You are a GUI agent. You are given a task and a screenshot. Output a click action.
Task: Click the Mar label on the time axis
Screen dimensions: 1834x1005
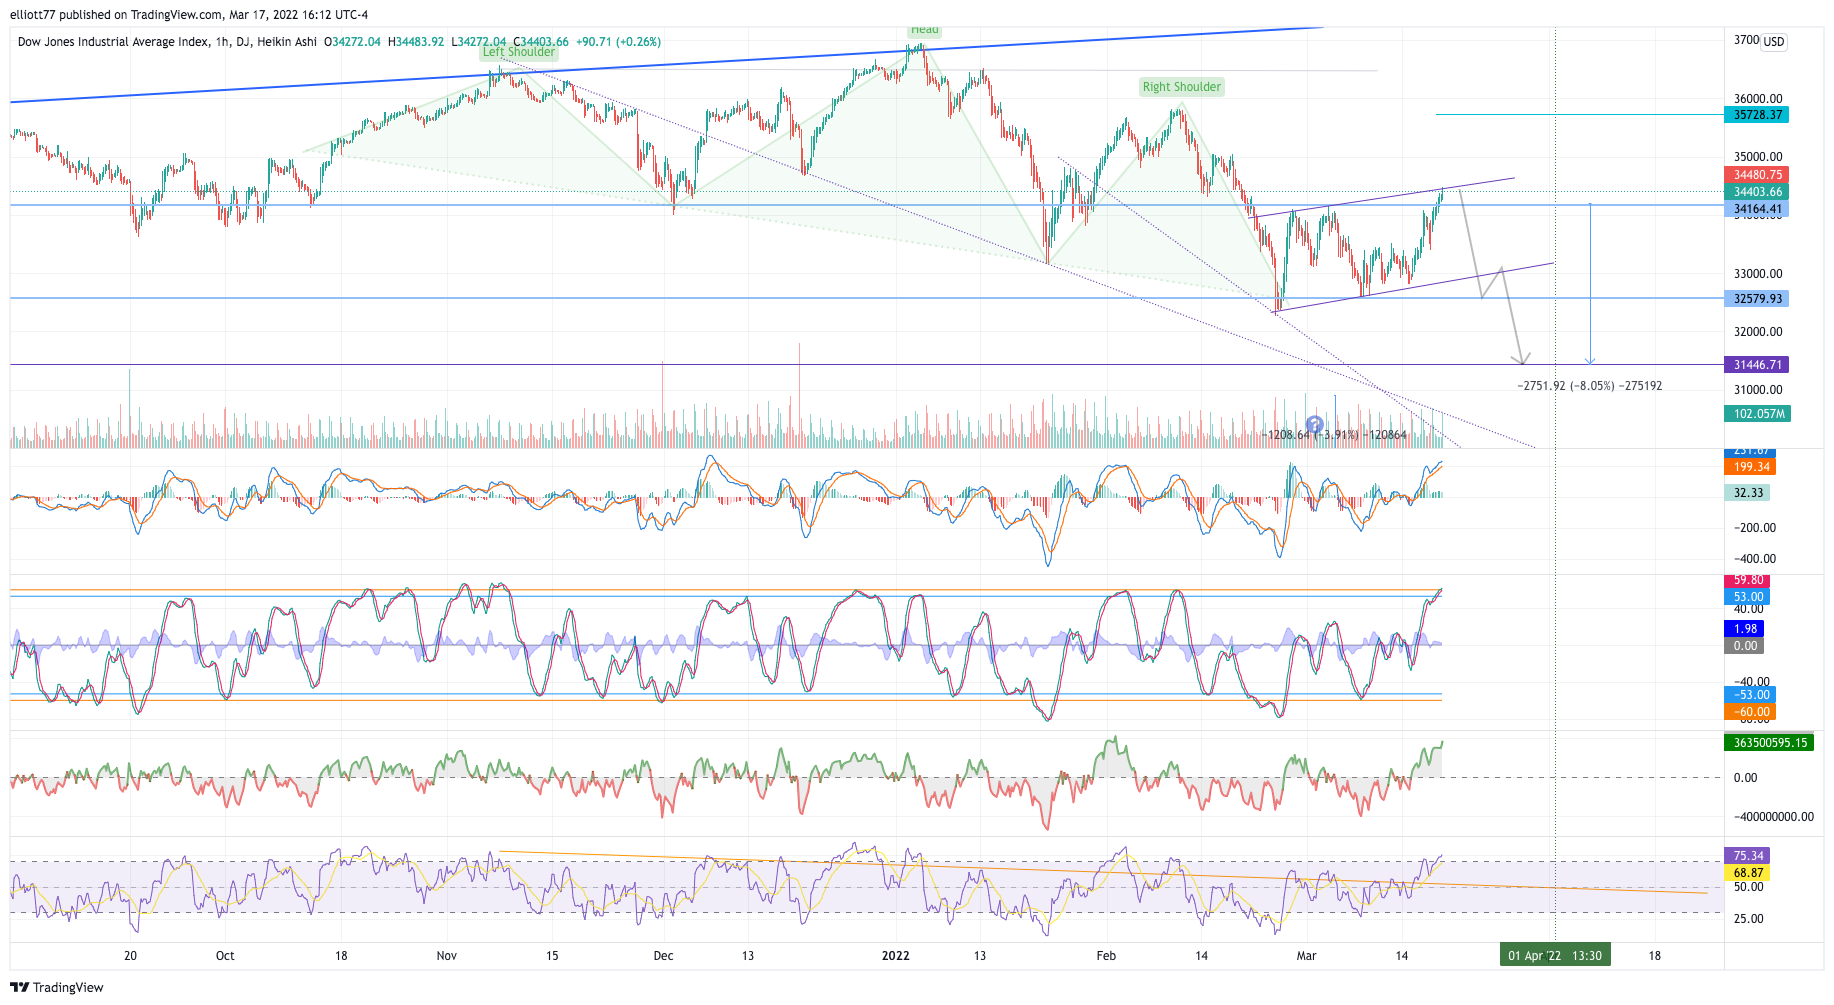[x=1306, y=956]
